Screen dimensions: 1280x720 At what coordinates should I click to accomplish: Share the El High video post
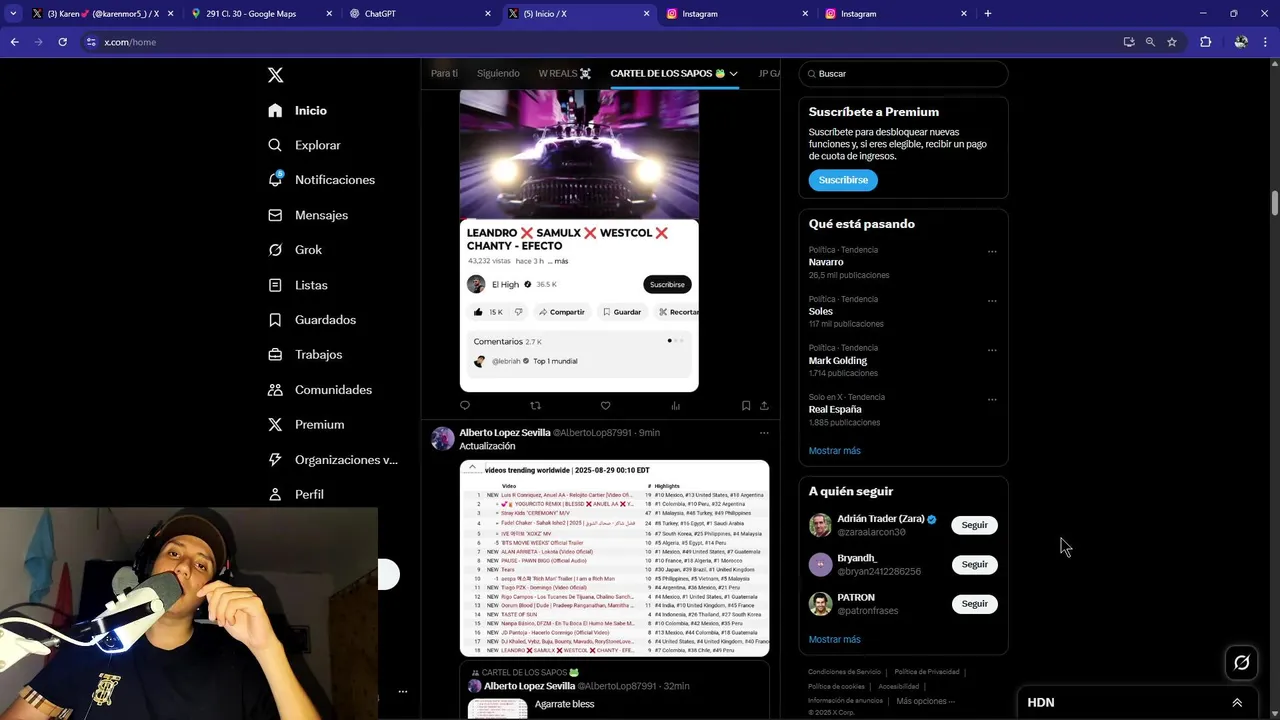[x=764, y=405]
